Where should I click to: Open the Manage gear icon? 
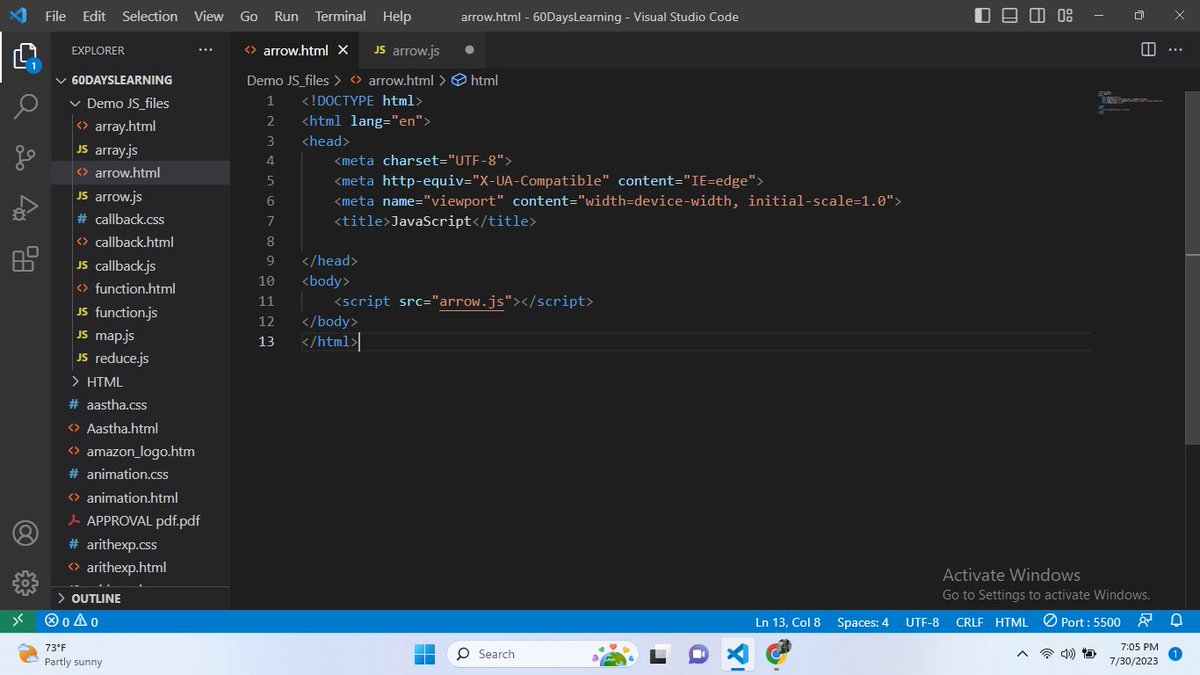pyautogui.click(x=25, y=583)
